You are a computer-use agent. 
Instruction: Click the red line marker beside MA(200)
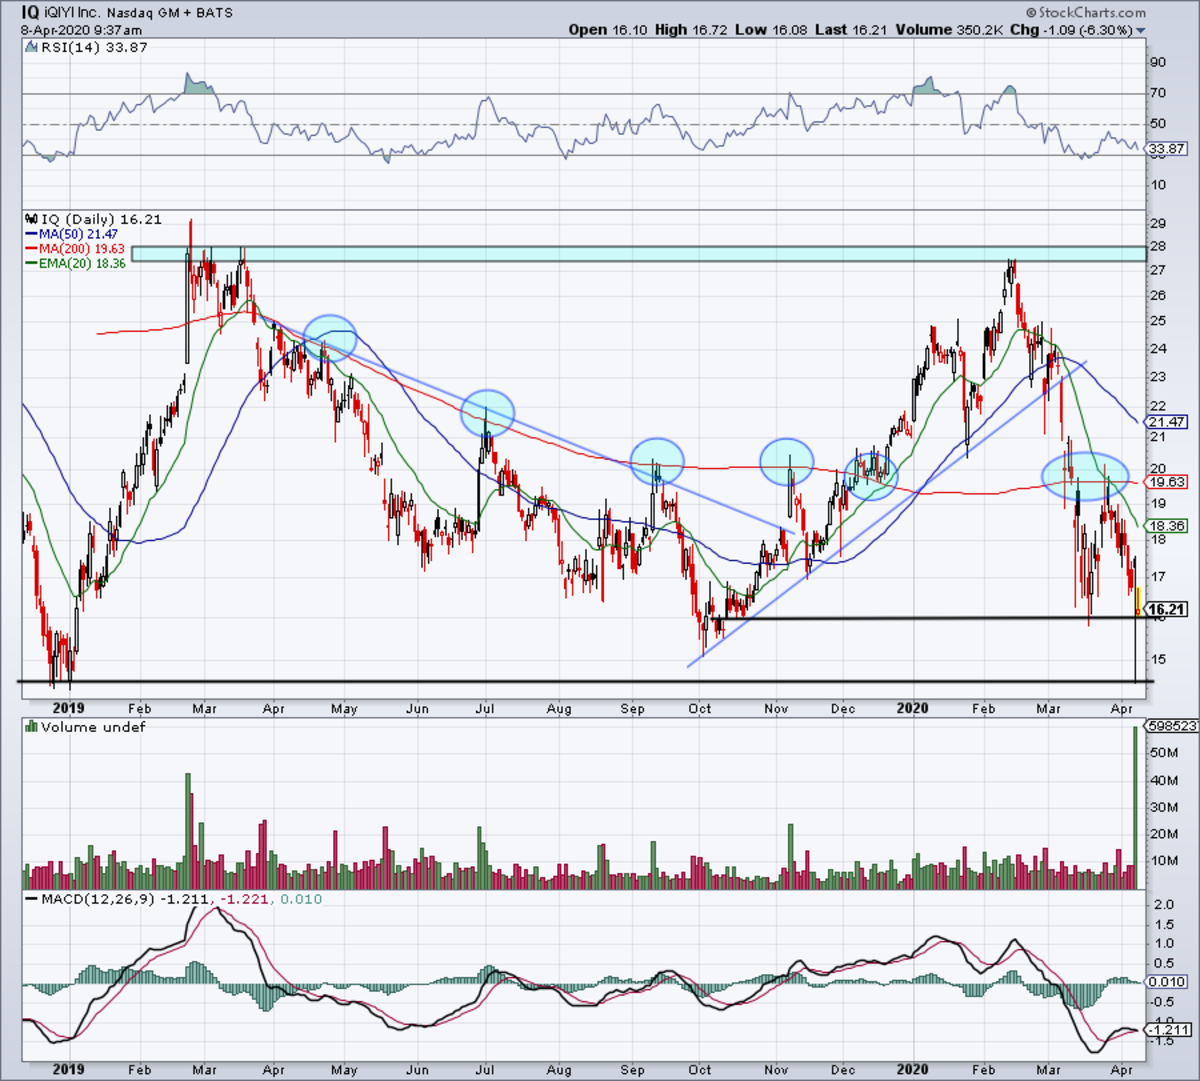(x=30, y=249)
